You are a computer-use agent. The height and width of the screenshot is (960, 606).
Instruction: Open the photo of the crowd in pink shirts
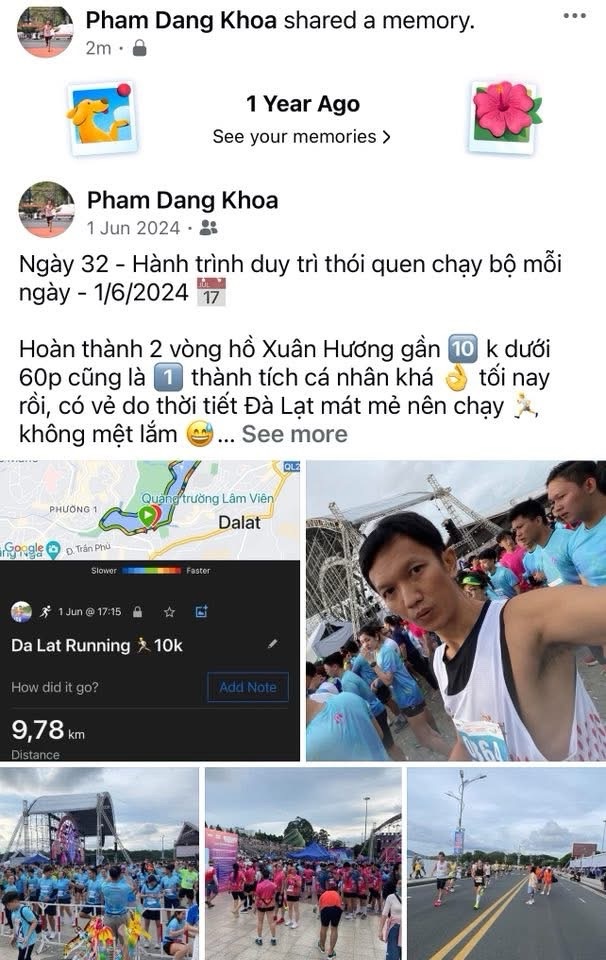pyautogui.click(x=303, y=864)
